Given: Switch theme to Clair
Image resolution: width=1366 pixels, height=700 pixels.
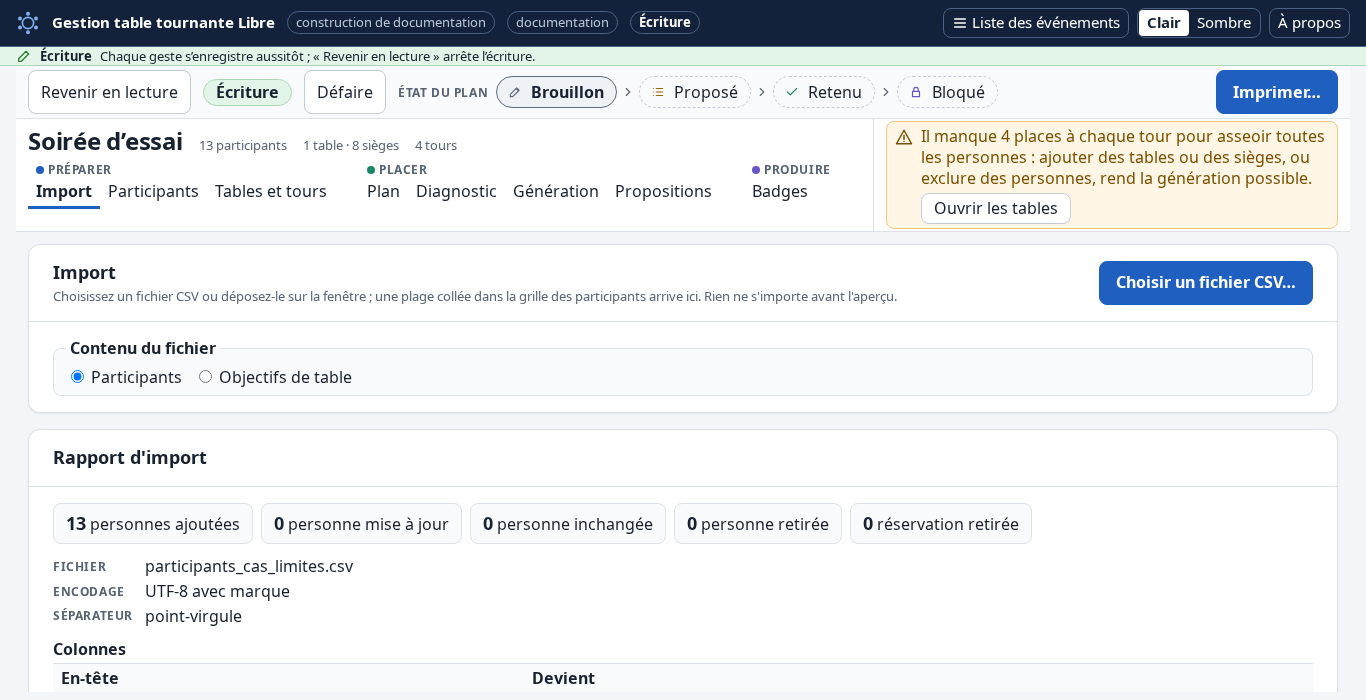Looking at the screenshot, I should [x=1164, y=23].
